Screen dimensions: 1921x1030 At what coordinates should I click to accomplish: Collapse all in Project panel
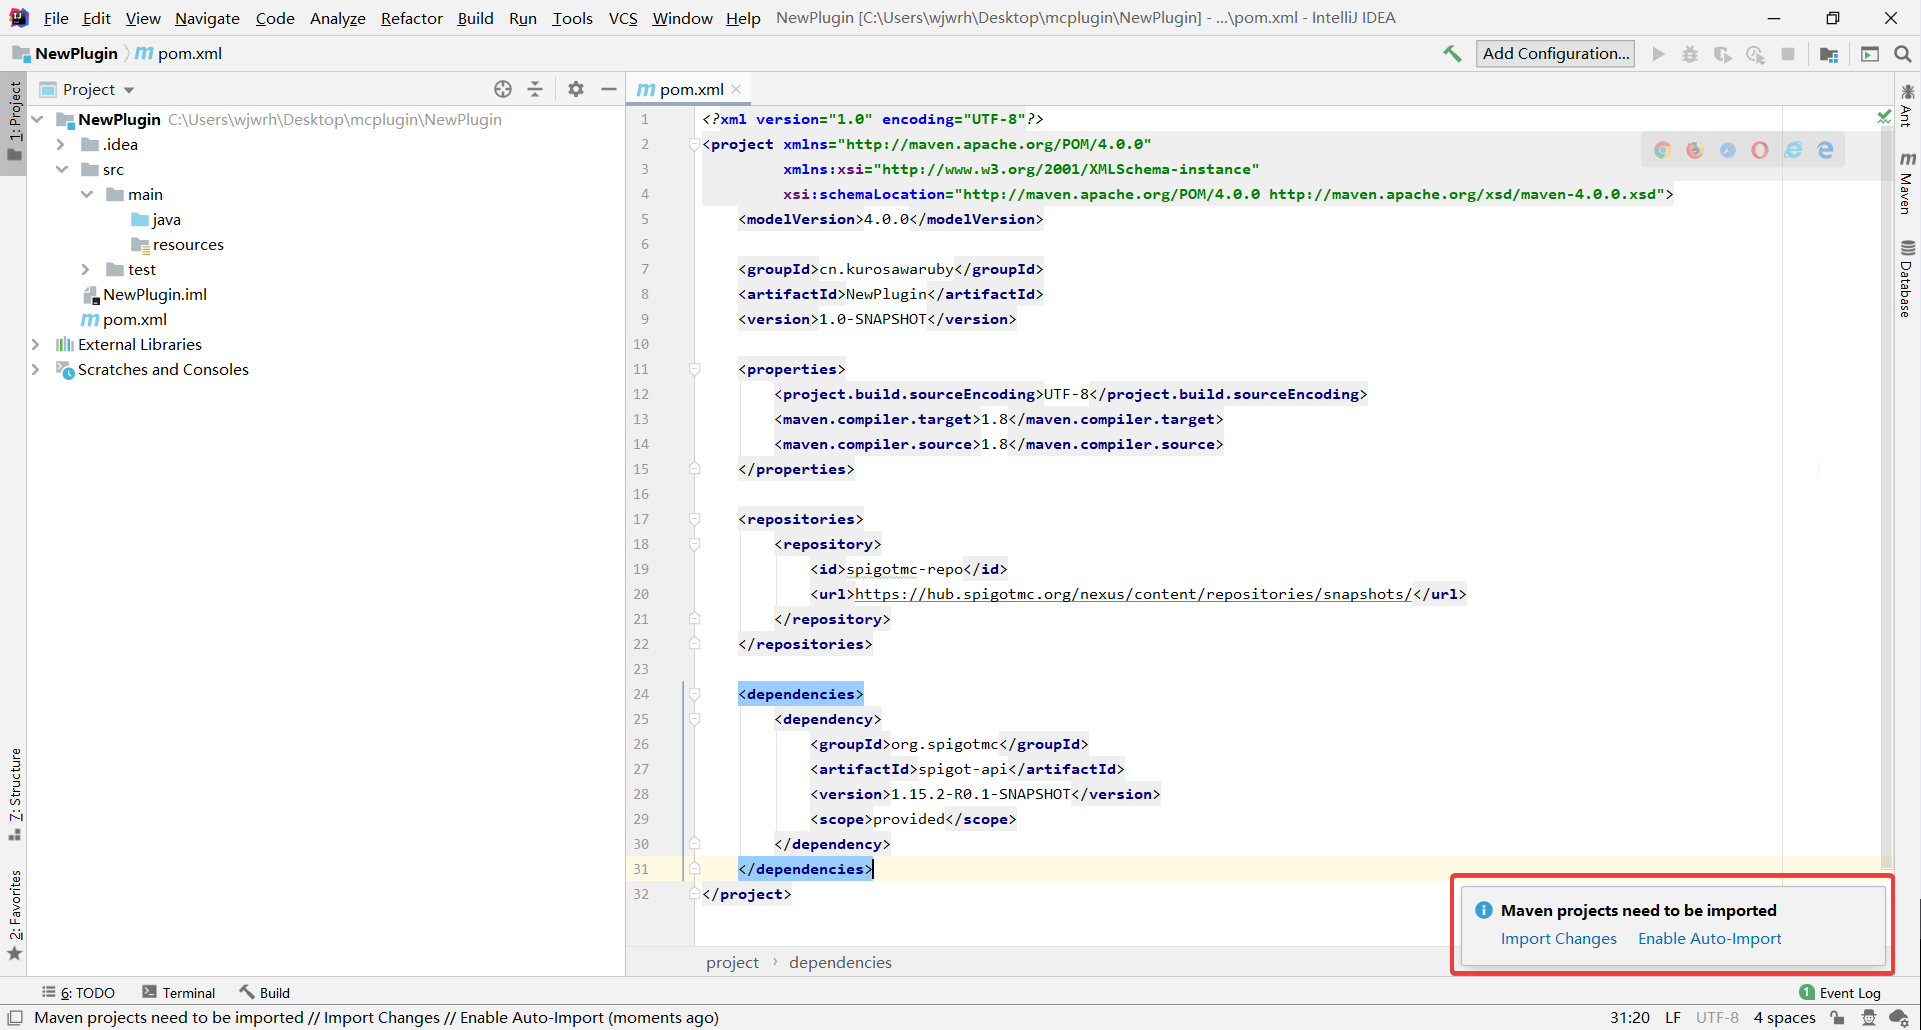tap(535, 89)
